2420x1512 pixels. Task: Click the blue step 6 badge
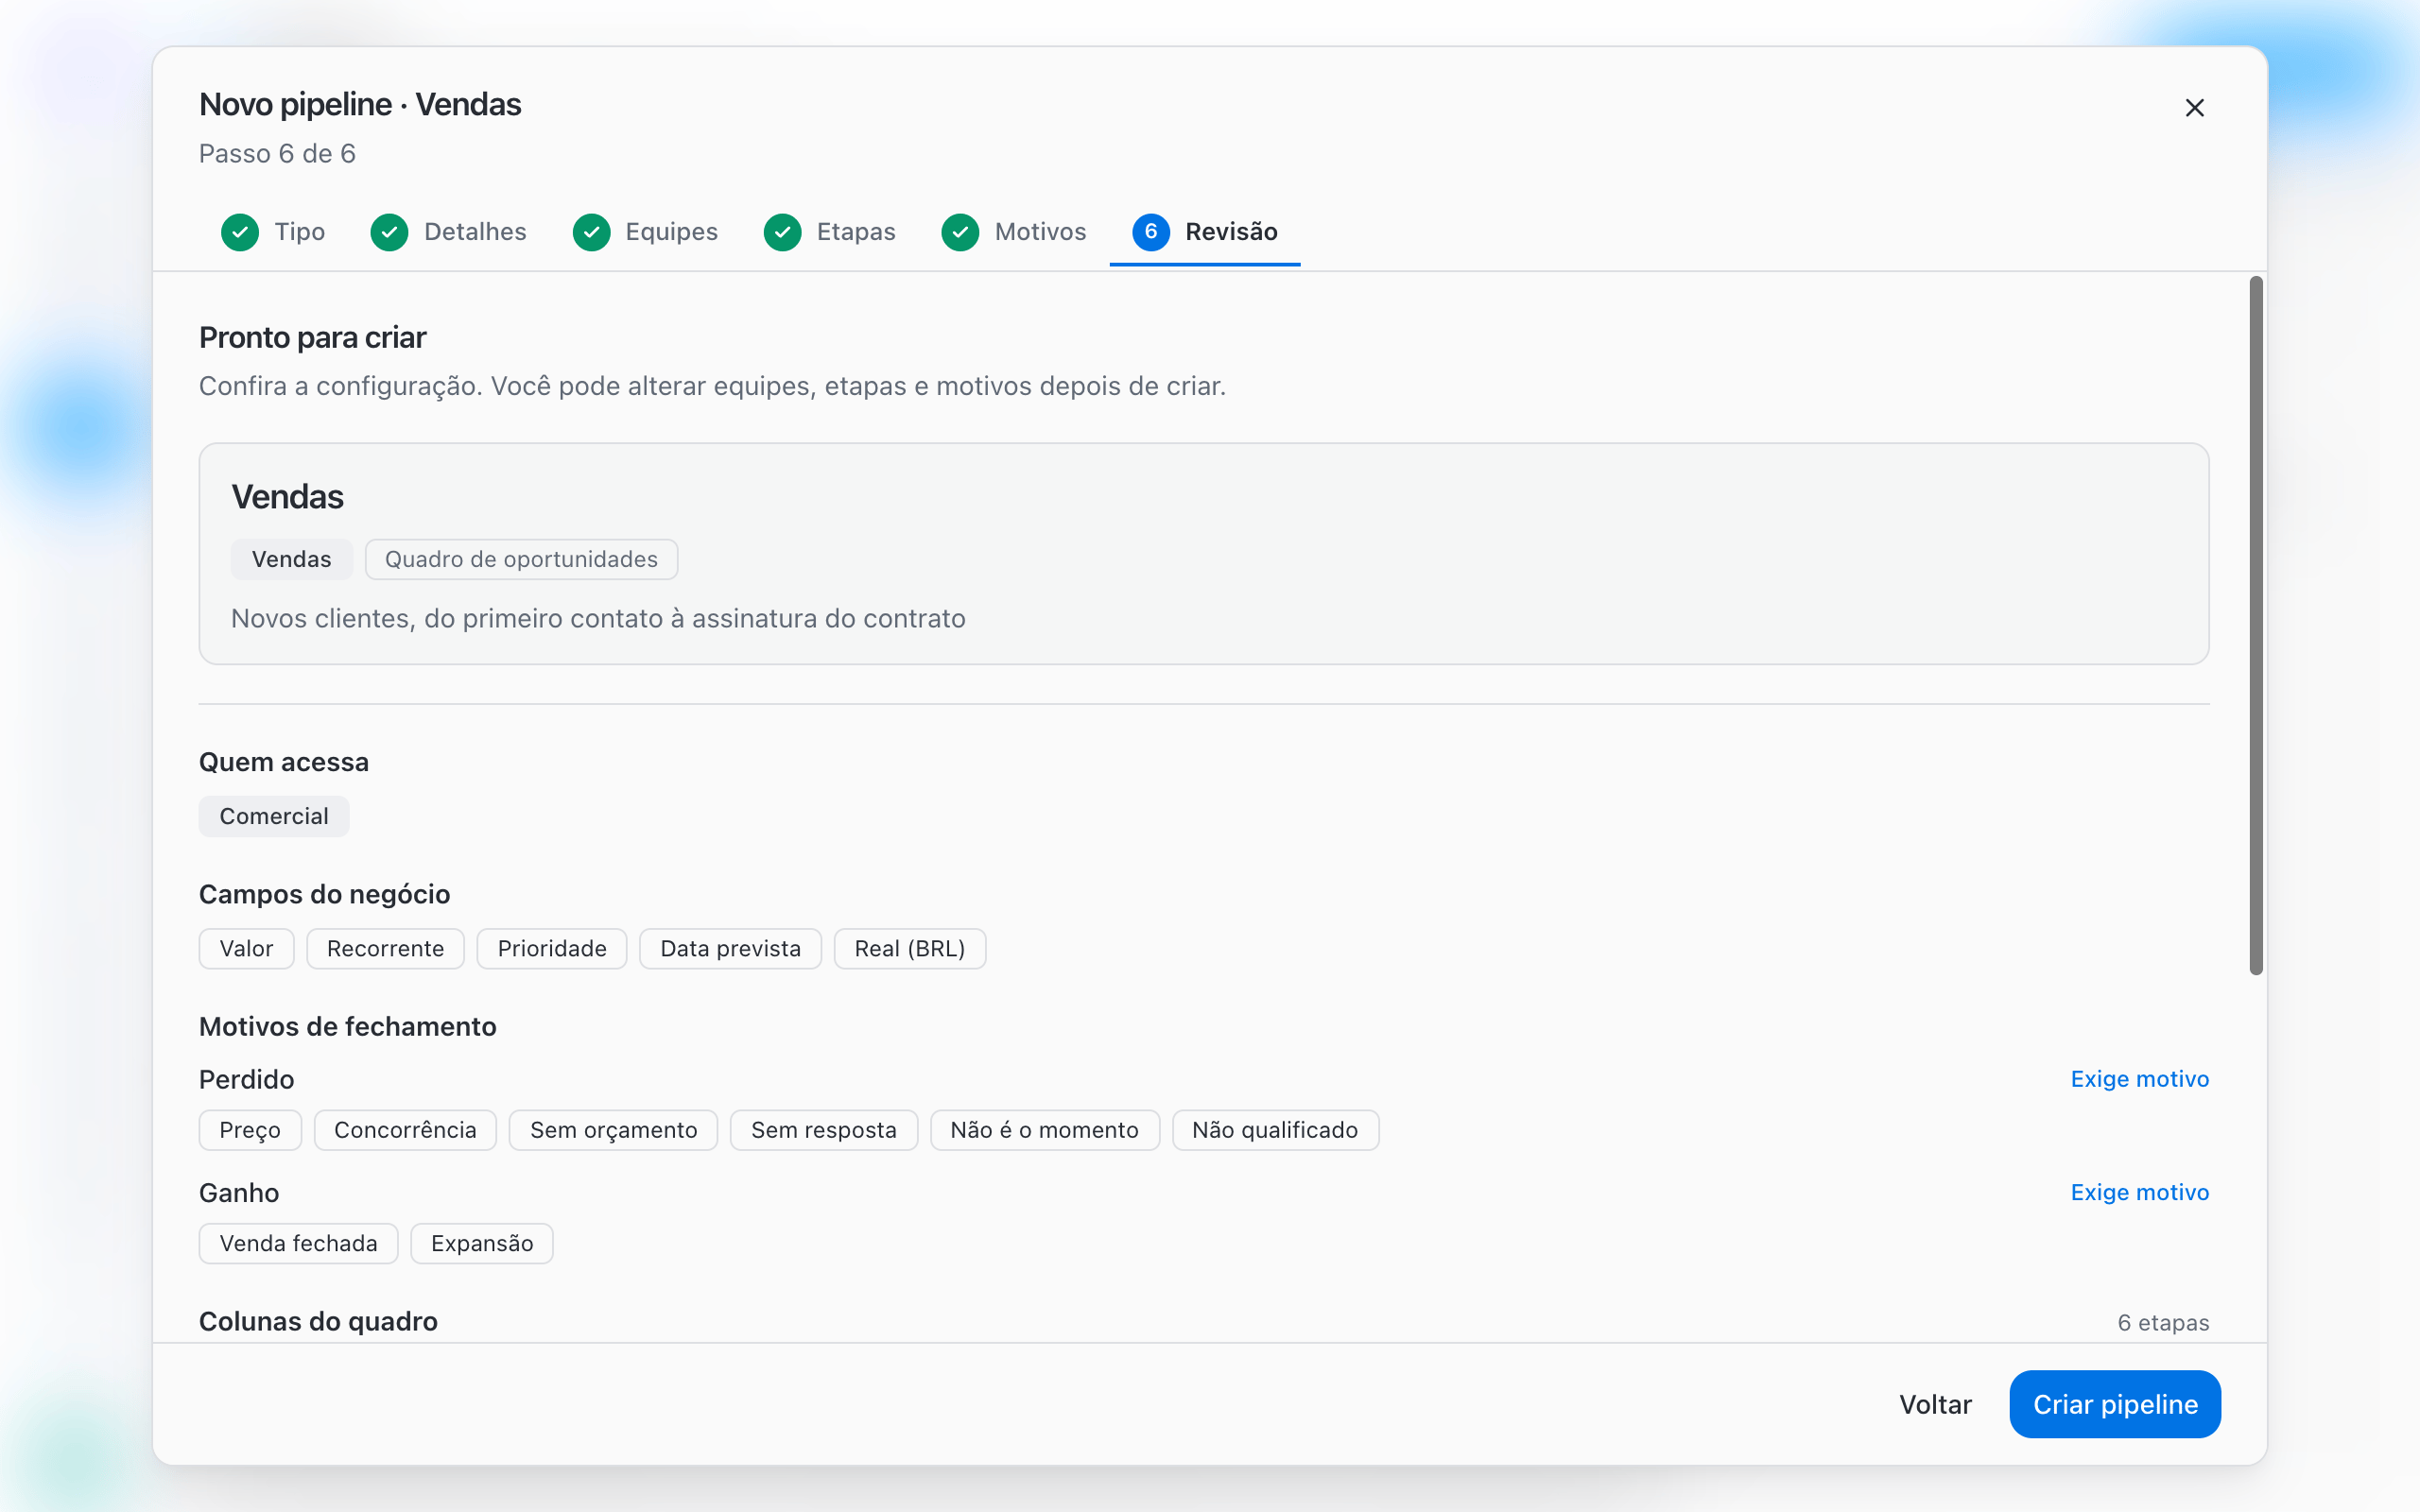(1151, 232)
